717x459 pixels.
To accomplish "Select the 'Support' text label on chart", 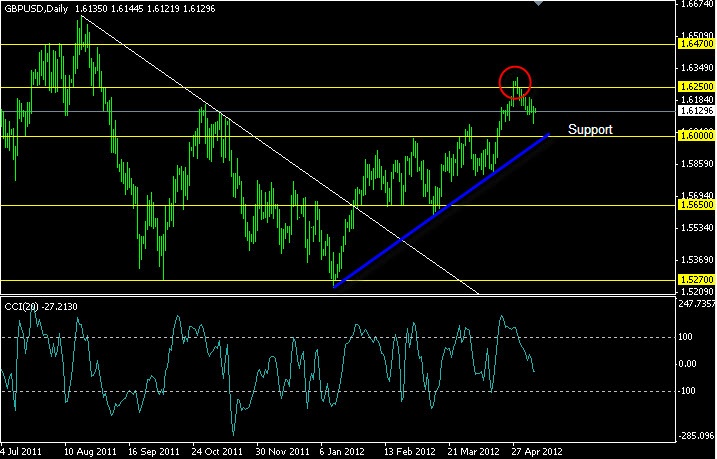I will (590, 129).
